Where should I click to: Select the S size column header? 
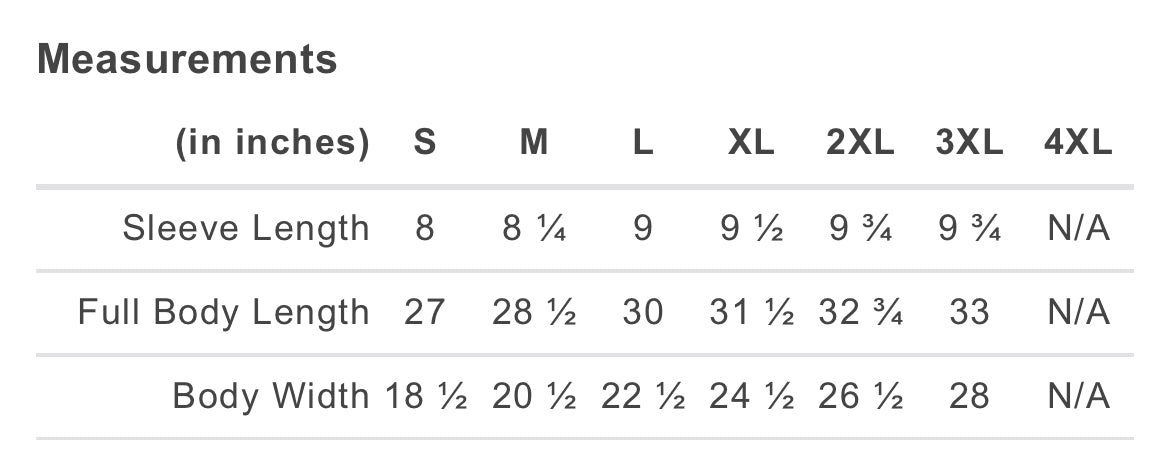(x=425, y=142)
